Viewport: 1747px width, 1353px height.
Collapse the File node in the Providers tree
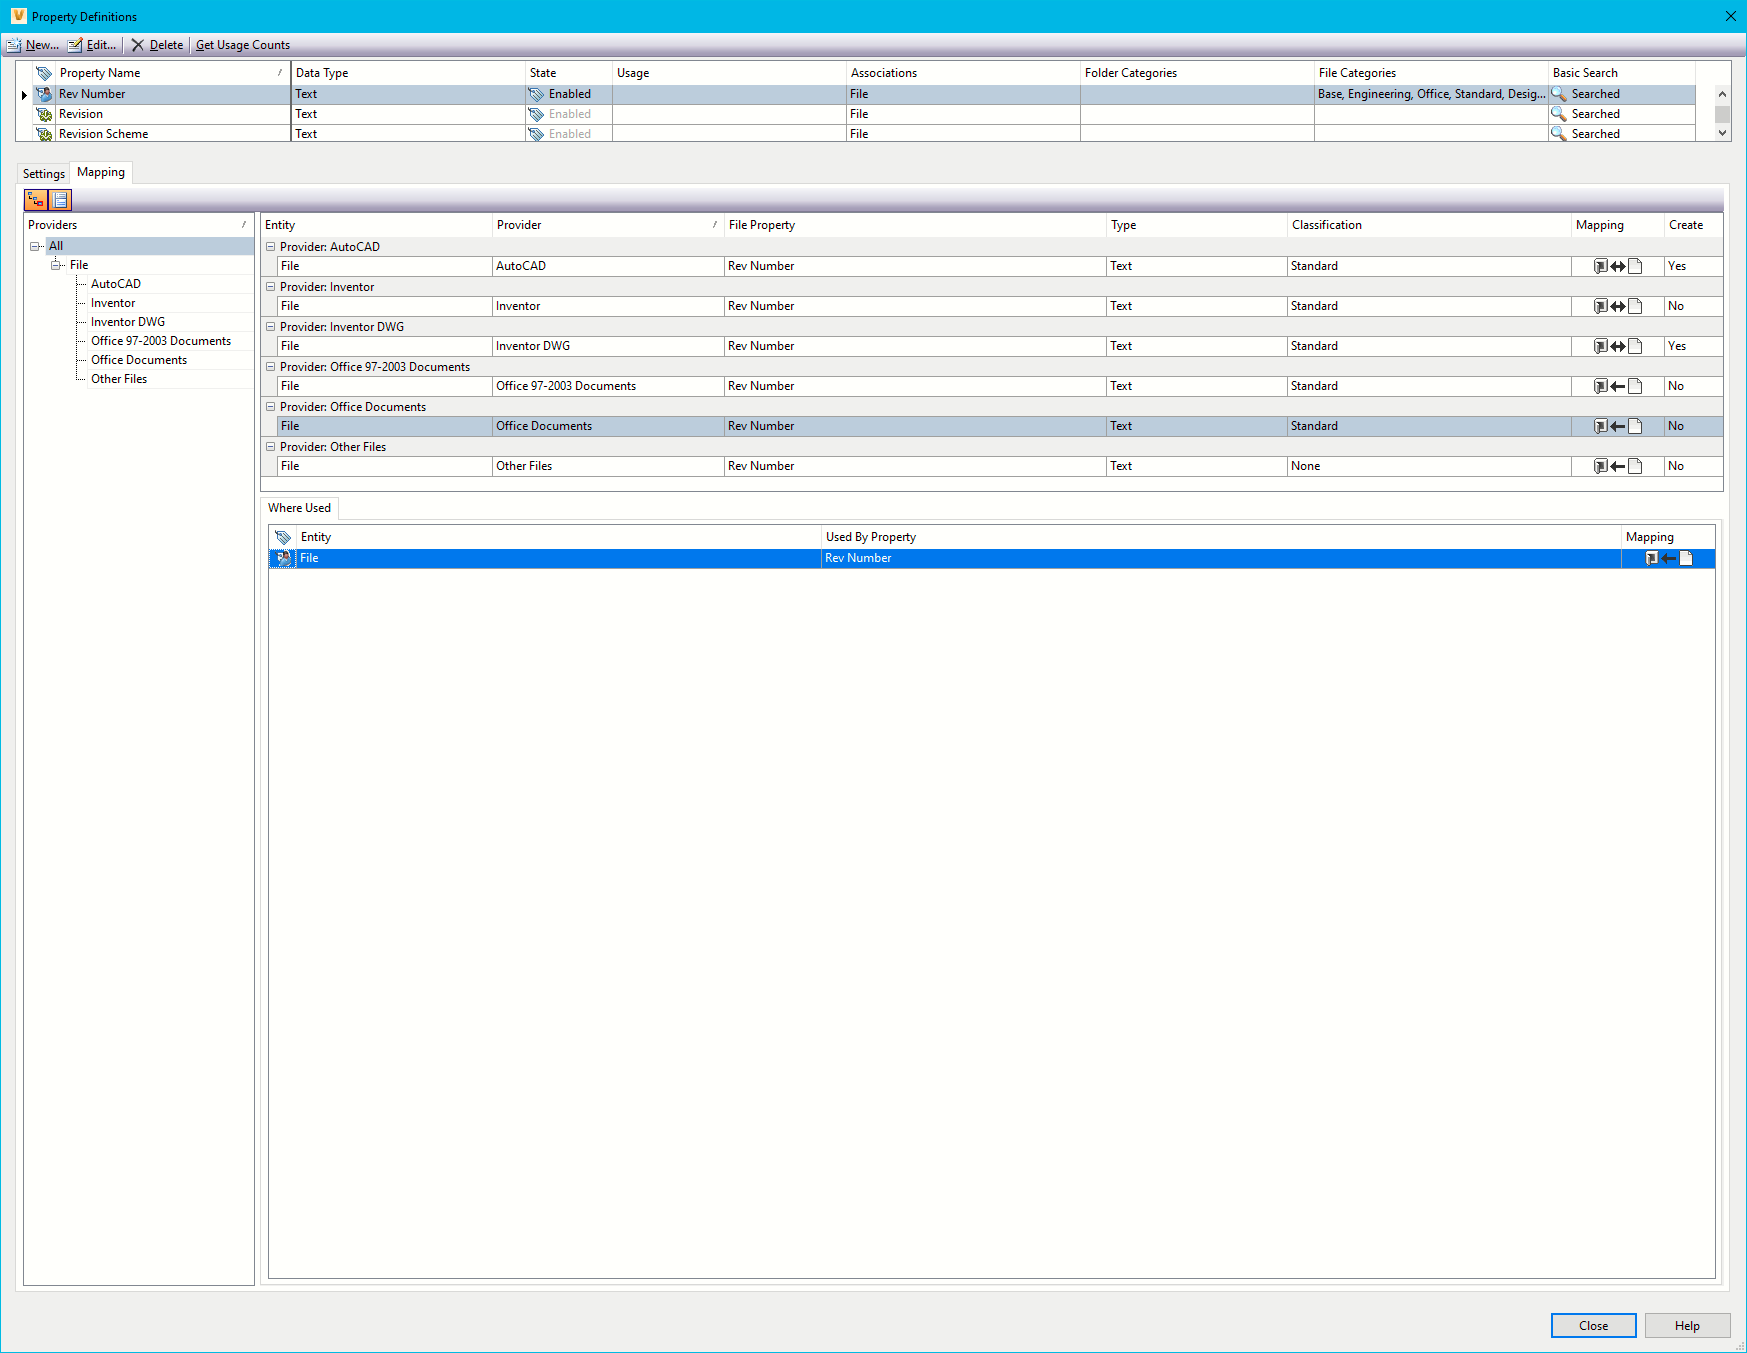pos(57,264)
